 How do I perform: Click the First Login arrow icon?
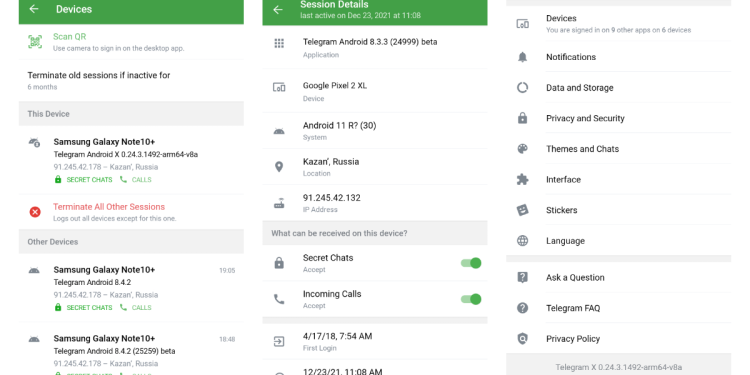[x=279, y=342]
